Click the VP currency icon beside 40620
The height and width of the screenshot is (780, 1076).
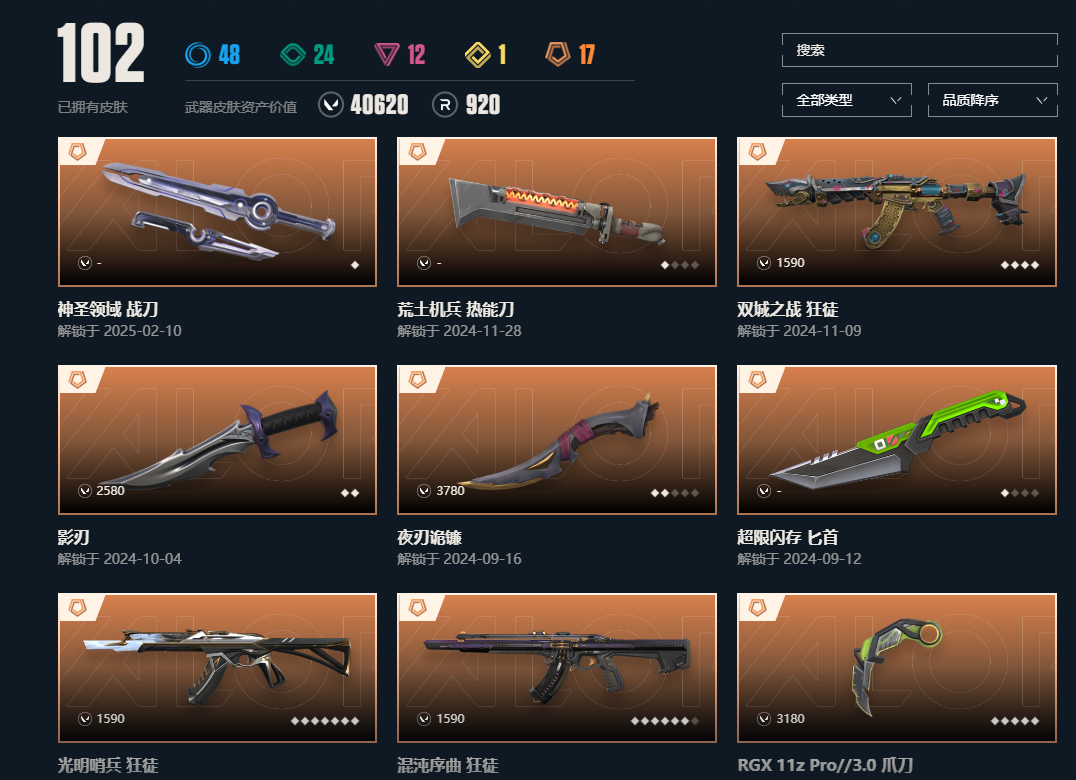pyautogui.click(x=331, y=105)
